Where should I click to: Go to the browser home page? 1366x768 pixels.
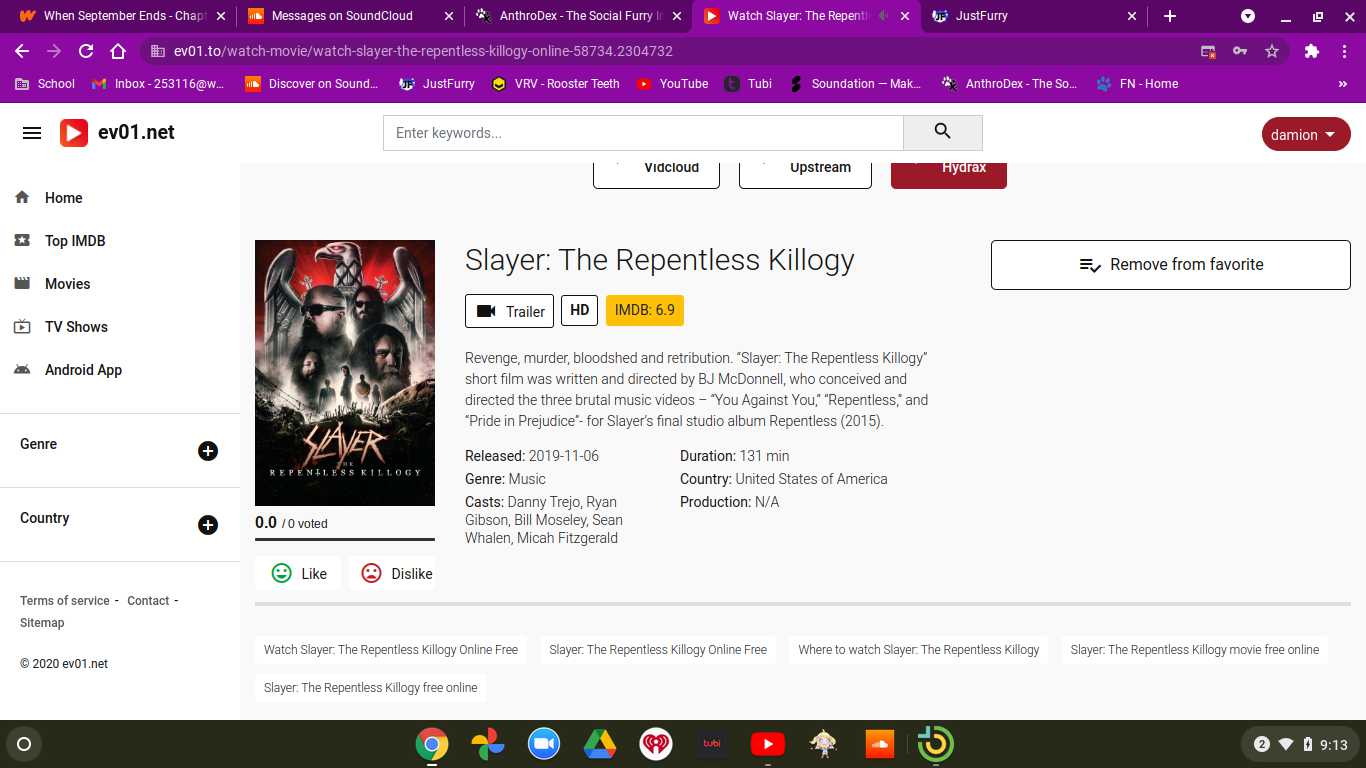[x=118, y=51]
